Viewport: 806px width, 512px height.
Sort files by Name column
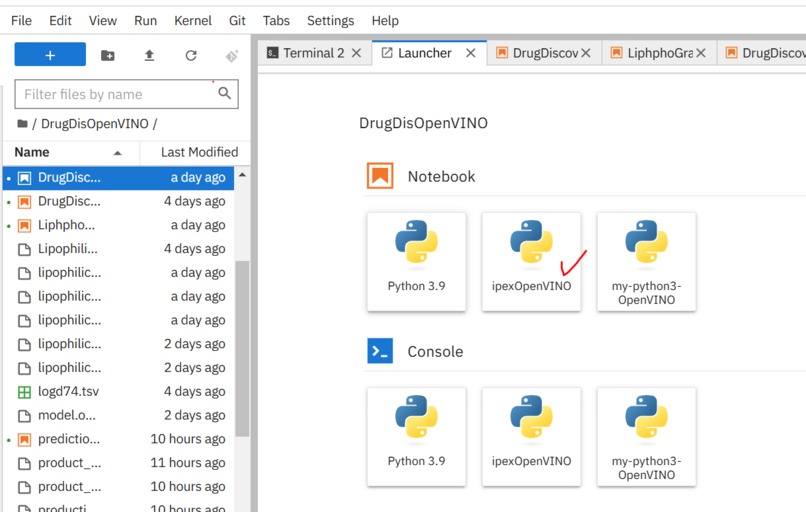click(71, 152)
